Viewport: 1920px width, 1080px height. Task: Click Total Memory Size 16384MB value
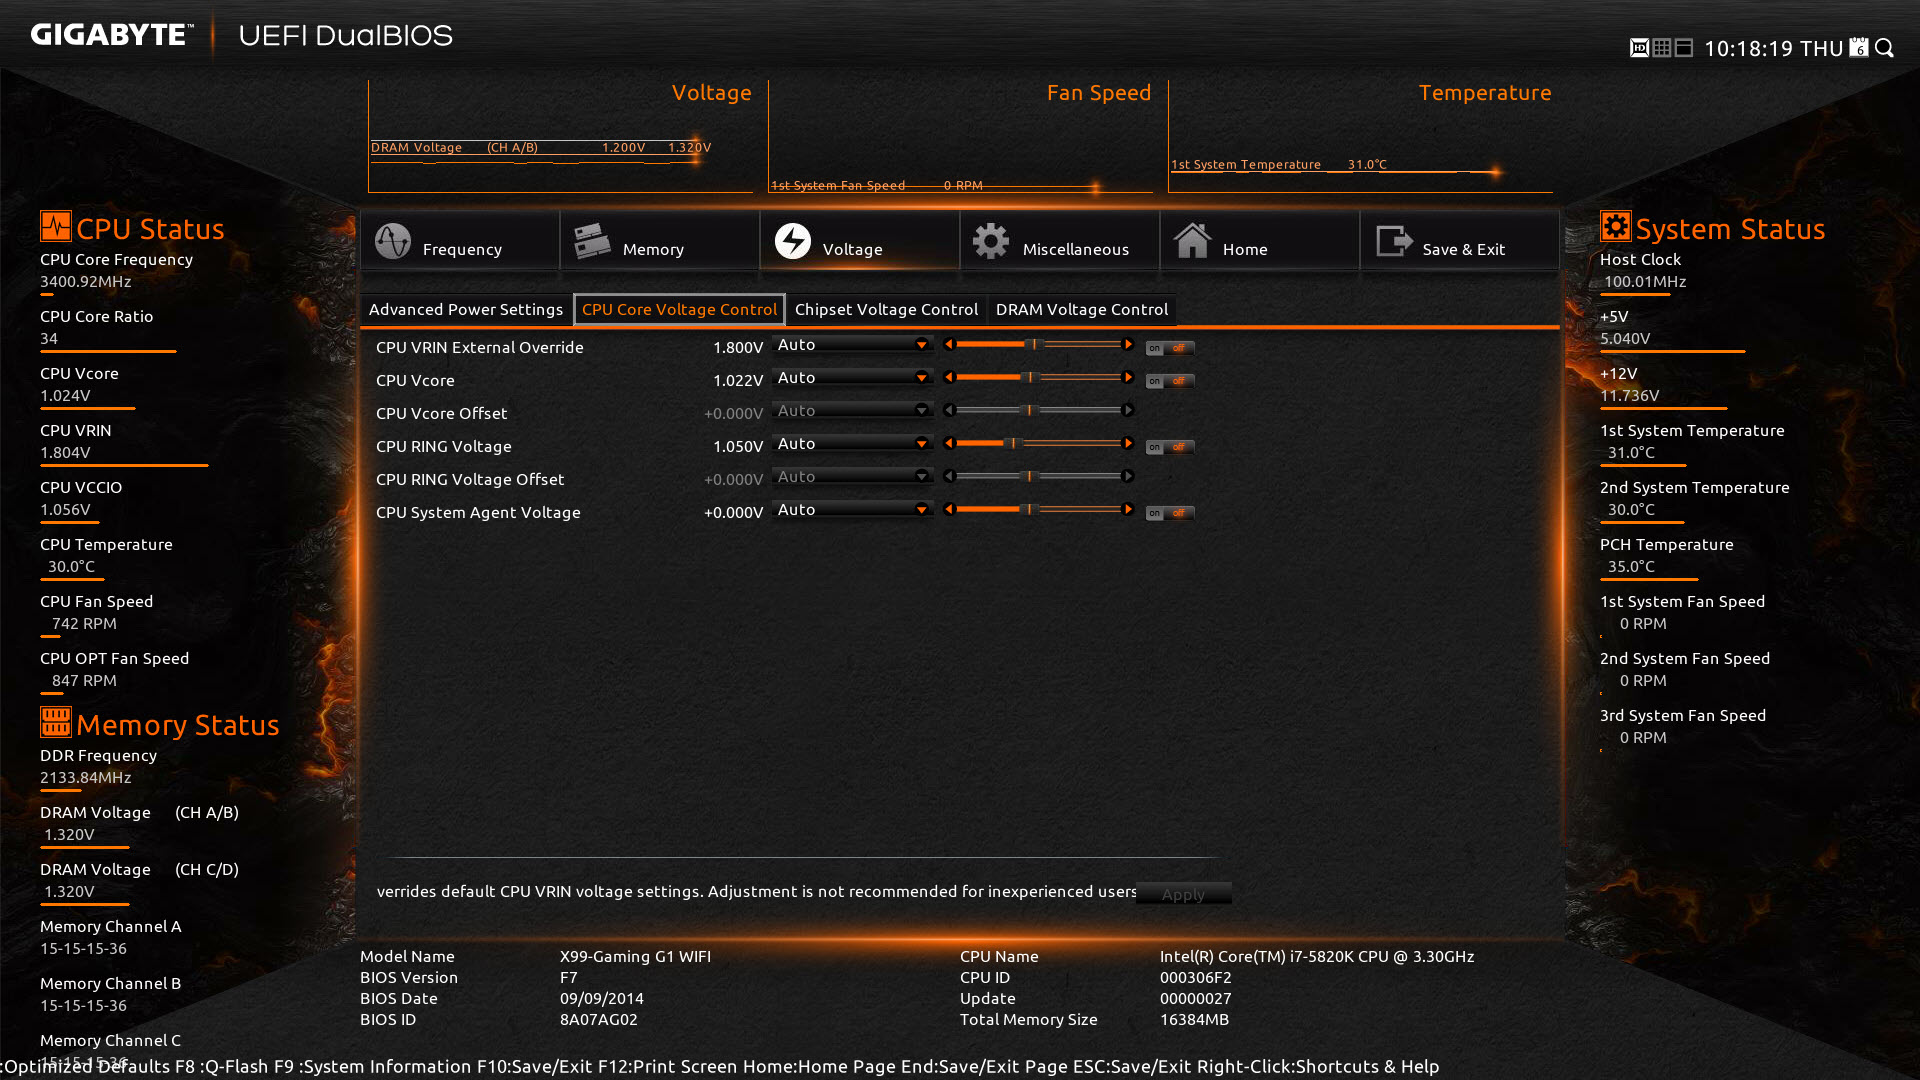[1194, 1019]
